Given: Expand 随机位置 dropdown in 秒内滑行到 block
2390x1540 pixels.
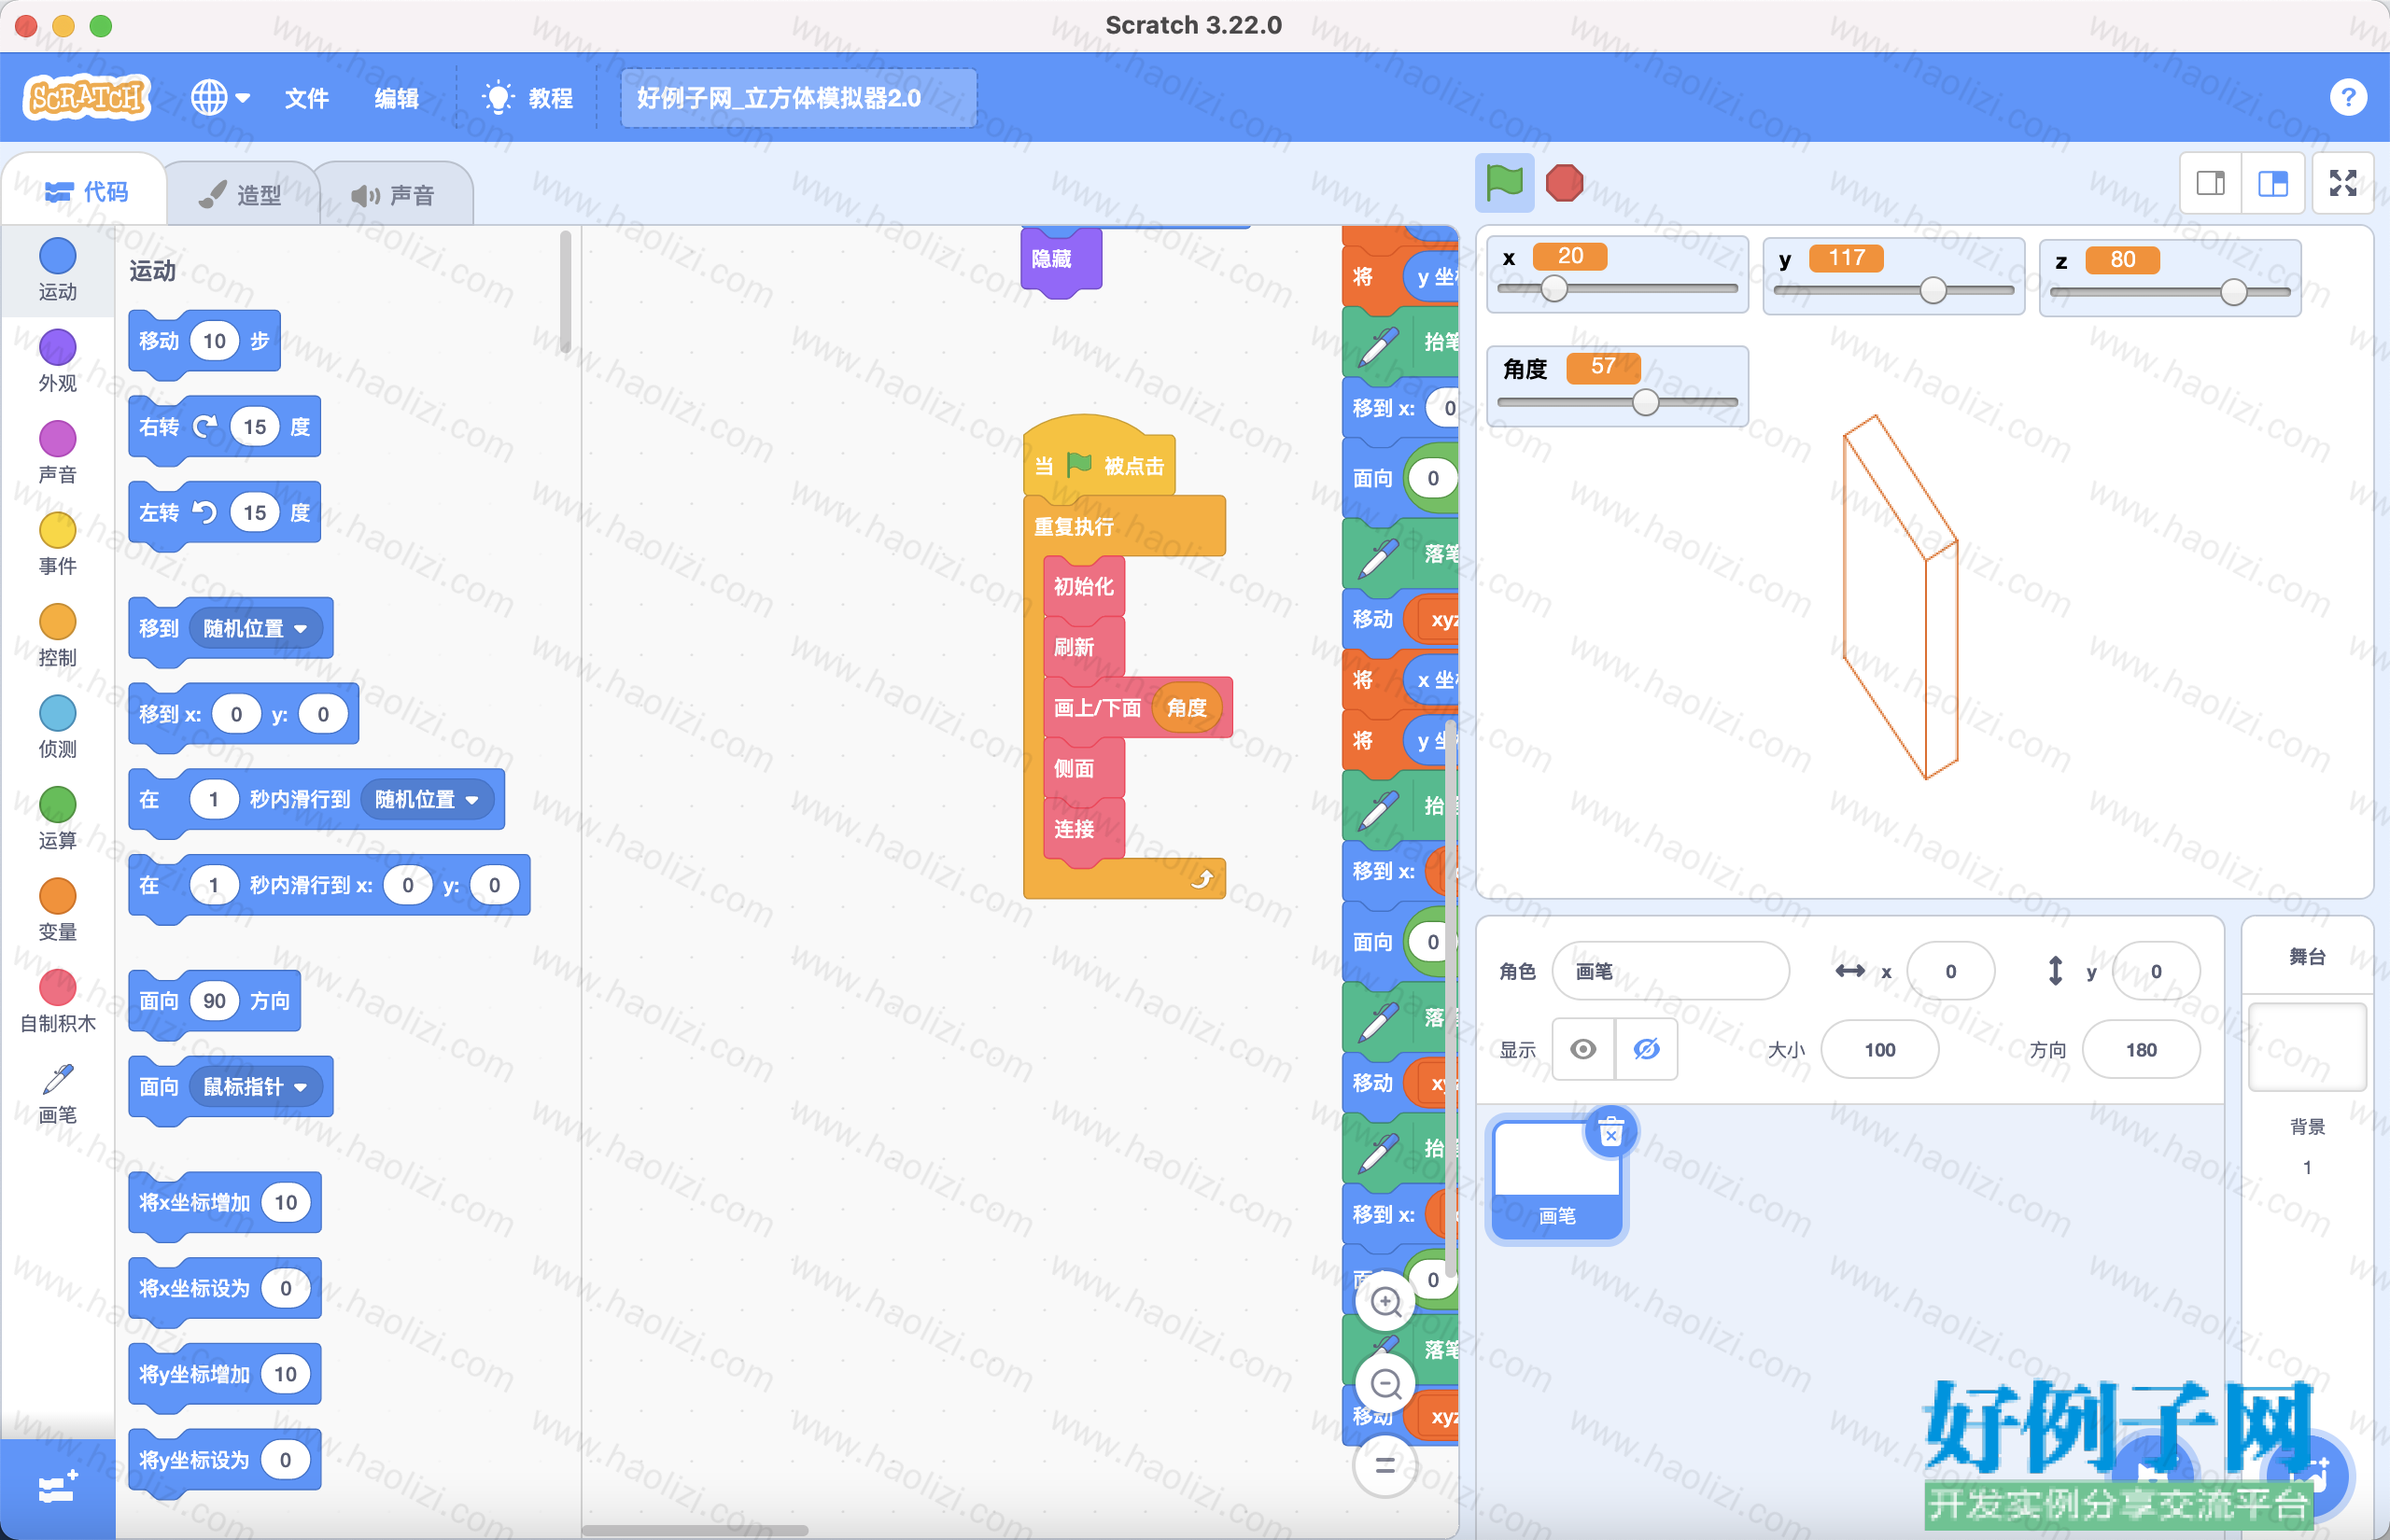Looking at the screenshot, I should point(426,799).
